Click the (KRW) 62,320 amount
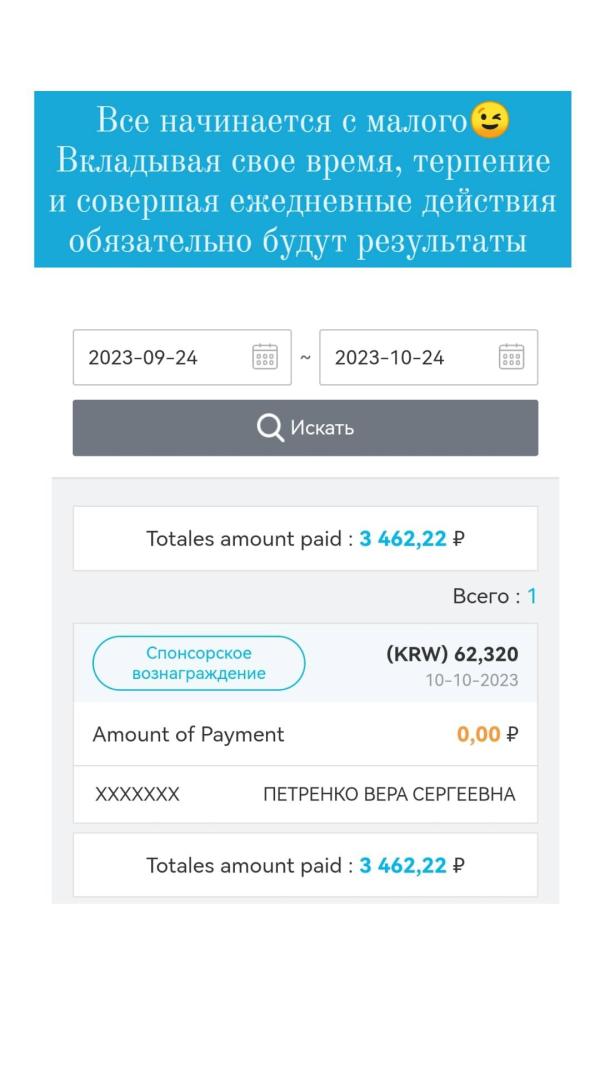Viewport: 600px width, 1066px height. [452, 655]
